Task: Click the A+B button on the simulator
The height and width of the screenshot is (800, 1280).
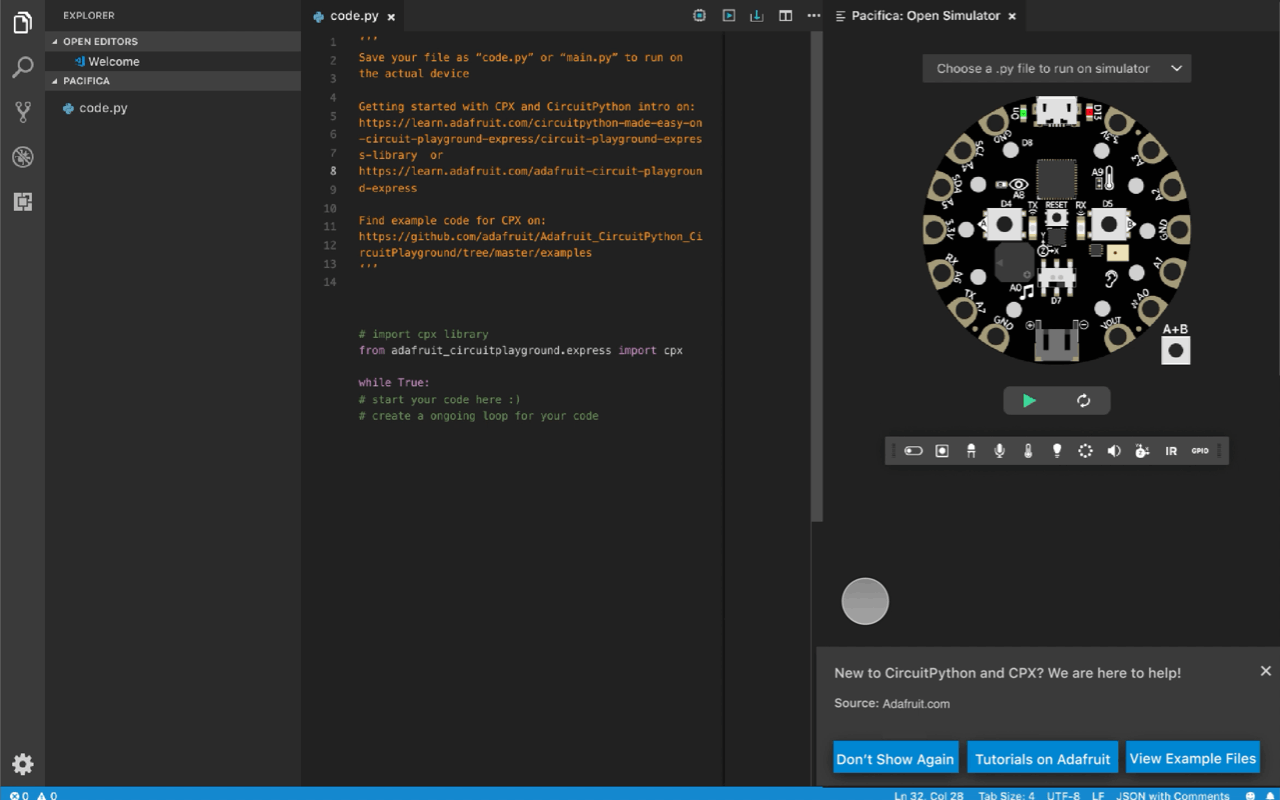Action: (x=1176, y=350)
